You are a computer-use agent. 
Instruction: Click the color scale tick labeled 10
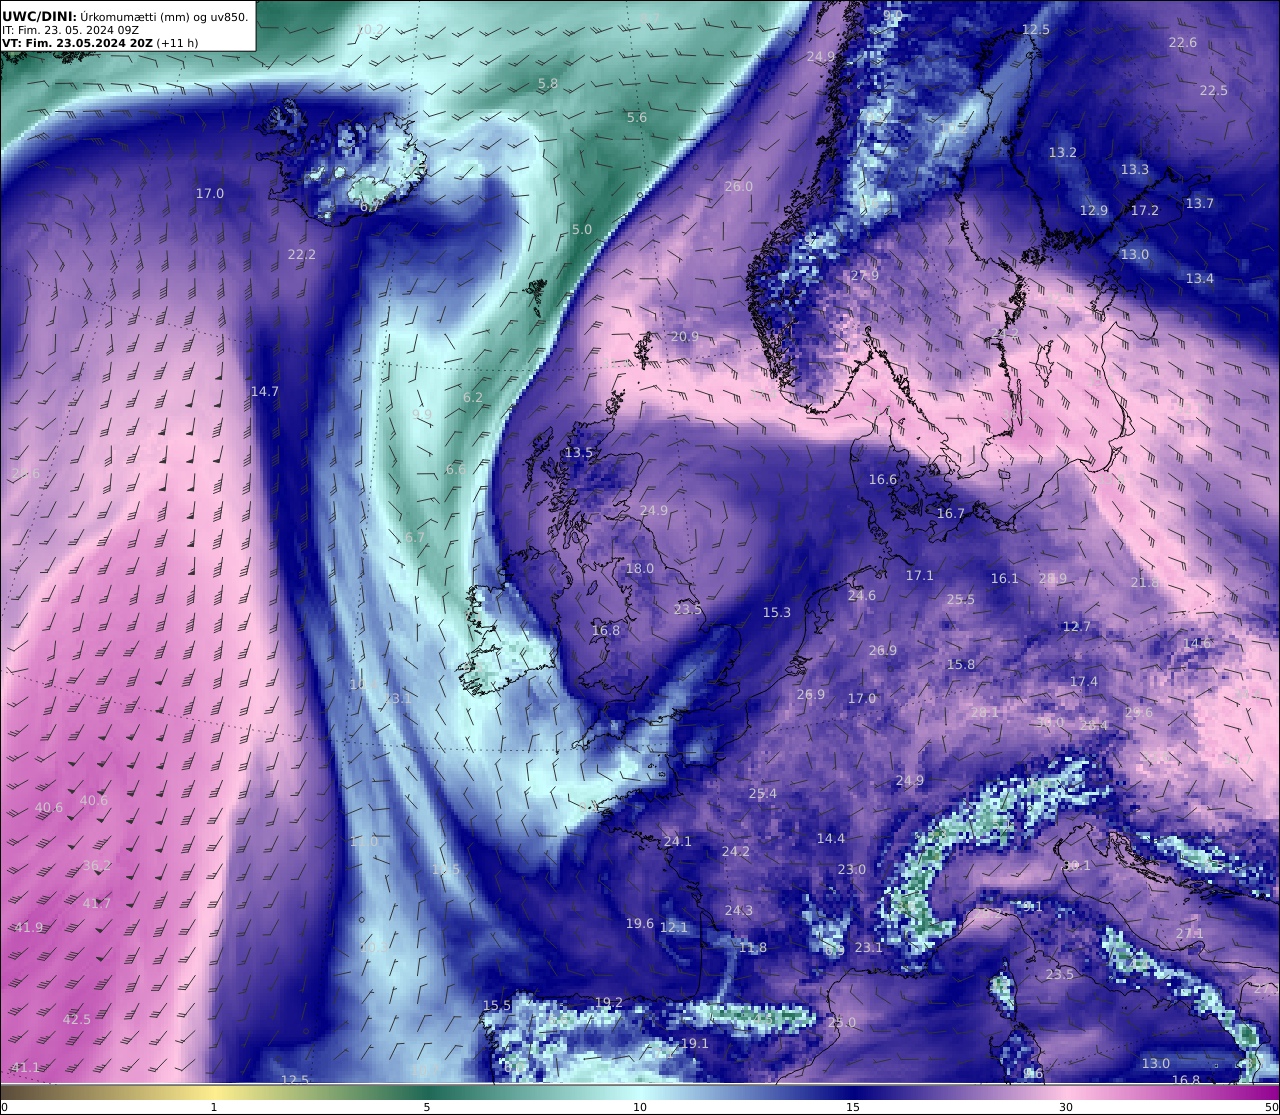pyautogui.click(x=640, y=1106)
